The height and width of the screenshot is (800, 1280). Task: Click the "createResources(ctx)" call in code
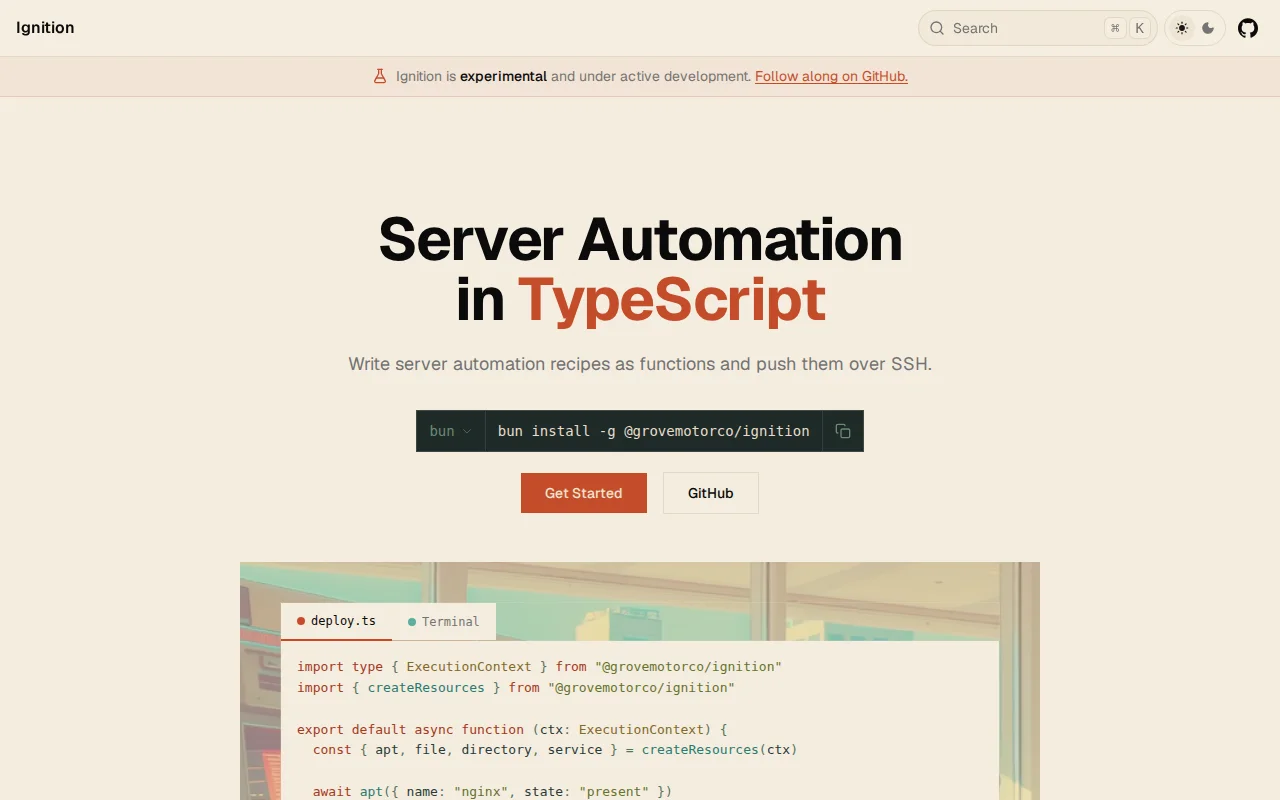(719, 749)
